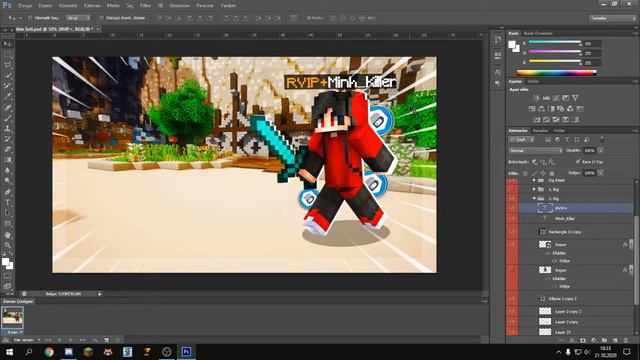The width and height of the screenshot is (640, 360).
Task: Add a Curves adjustment layer
Action: click(x=556, y=98)
